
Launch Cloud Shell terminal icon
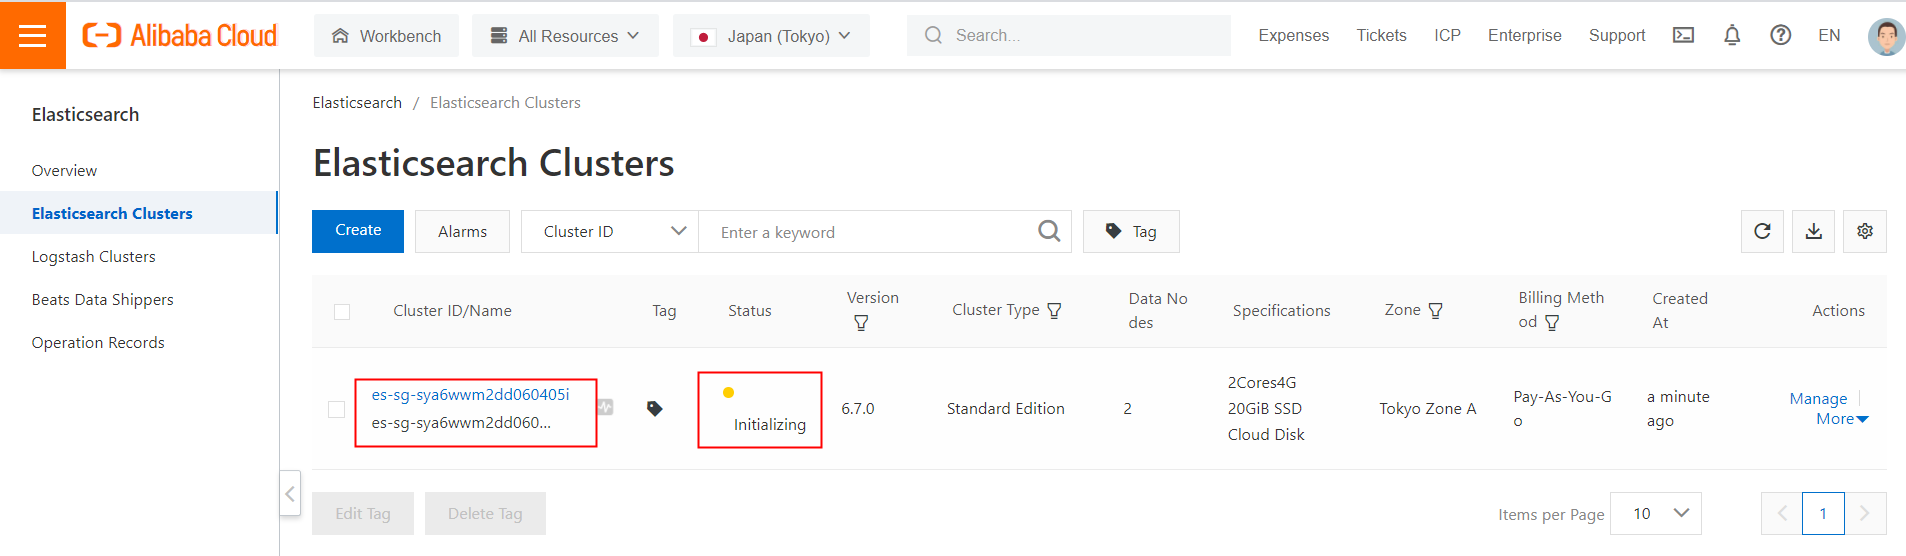coord(1683,35)
